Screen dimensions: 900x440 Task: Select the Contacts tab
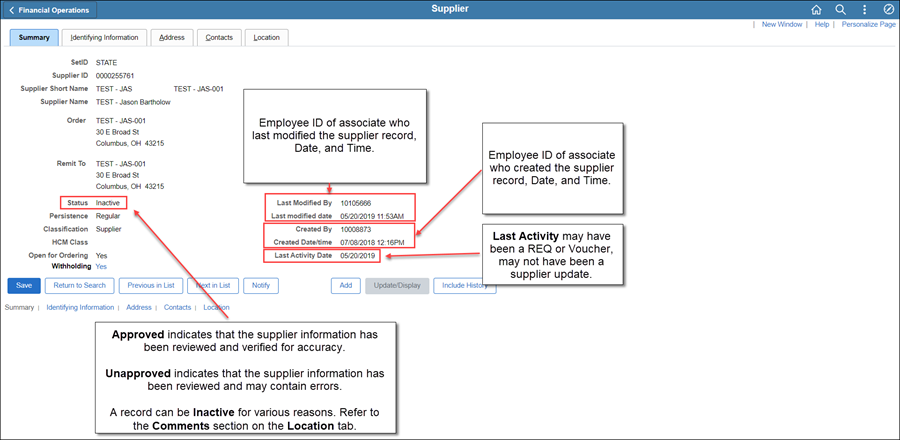[x=219, y=38]
